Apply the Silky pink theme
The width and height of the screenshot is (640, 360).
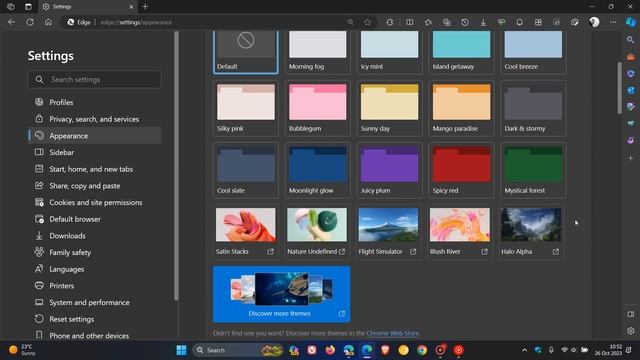tap(246, 108)
